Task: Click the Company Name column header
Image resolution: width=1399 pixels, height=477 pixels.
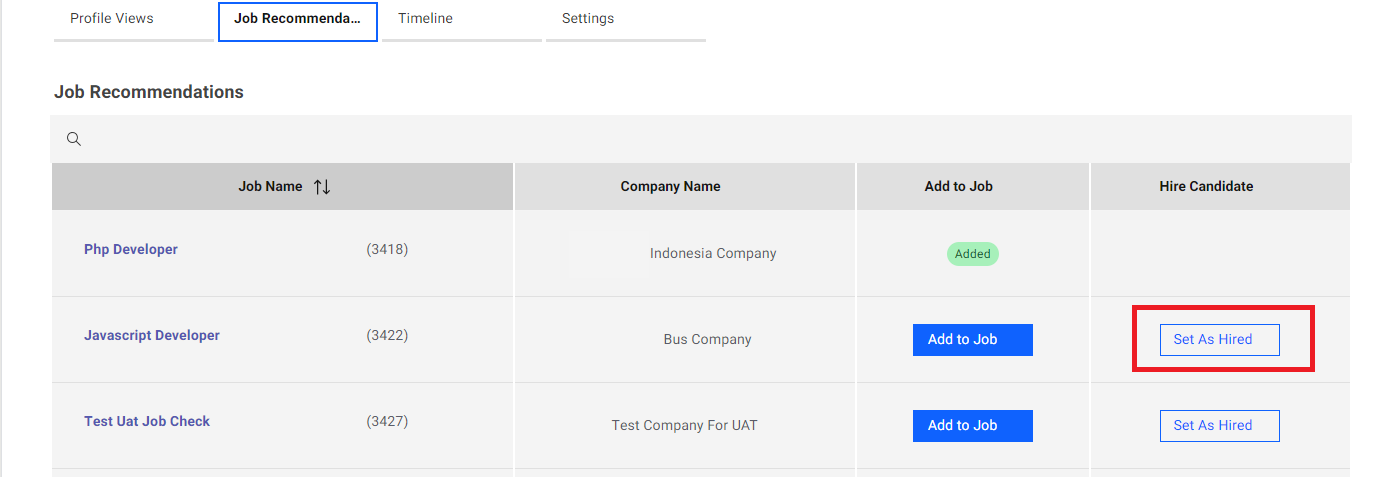Action: (x=670, y=187)
